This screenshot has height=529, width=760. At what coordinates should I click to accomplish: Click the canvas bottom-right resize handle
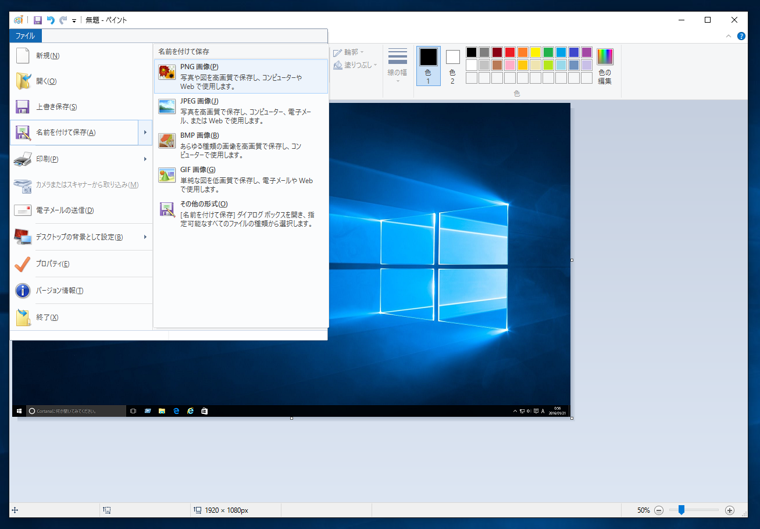tap(572, 418)
